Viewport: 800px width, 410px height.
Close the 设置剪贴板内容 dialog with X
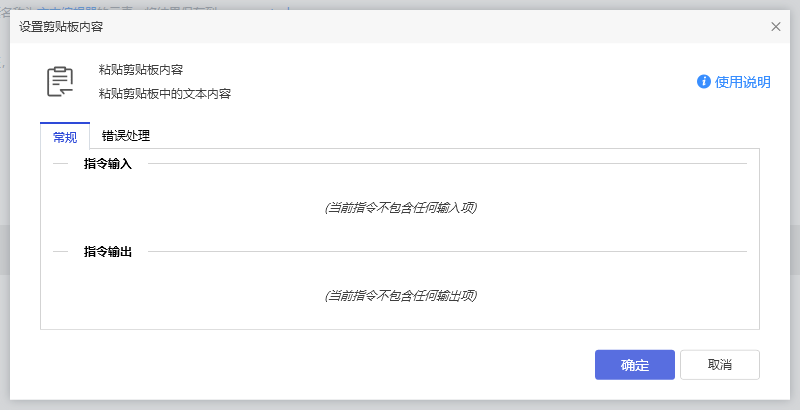776,26
